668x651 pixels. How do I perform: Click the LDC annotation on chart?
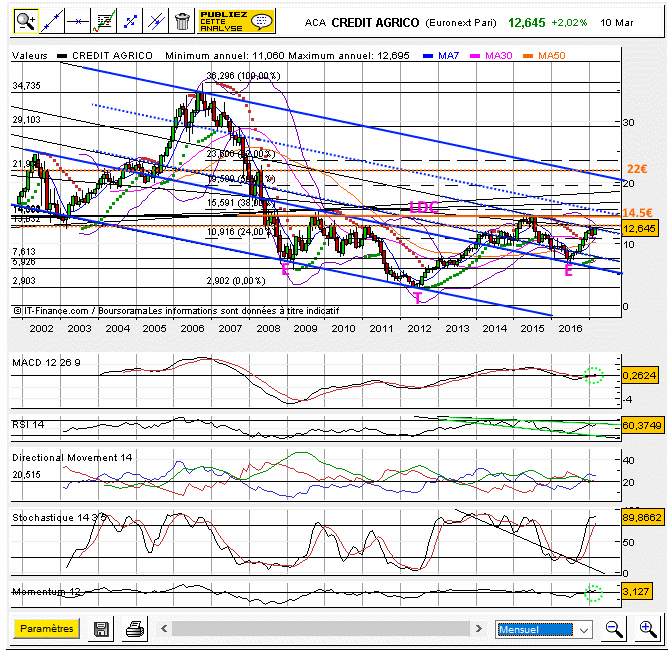coord(423,207)
